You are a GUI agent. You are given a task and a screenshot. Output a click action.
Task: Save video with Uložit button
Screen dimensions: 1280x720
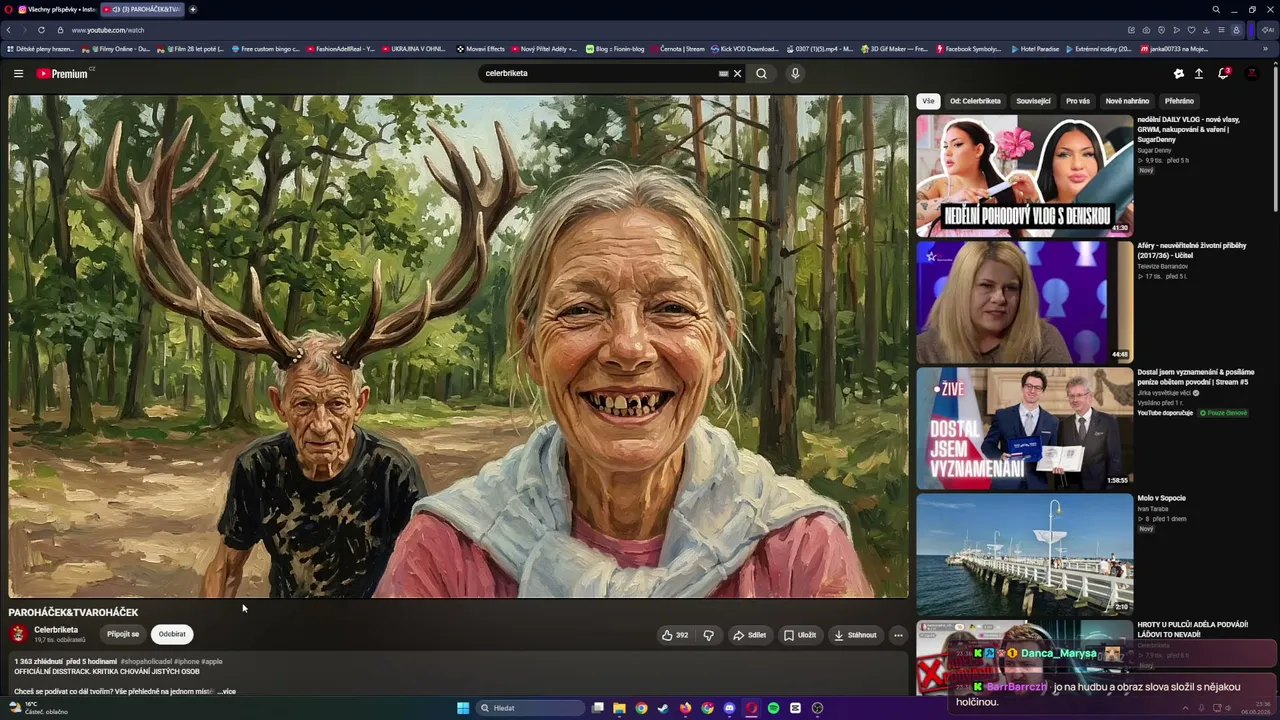click(800, 635)
